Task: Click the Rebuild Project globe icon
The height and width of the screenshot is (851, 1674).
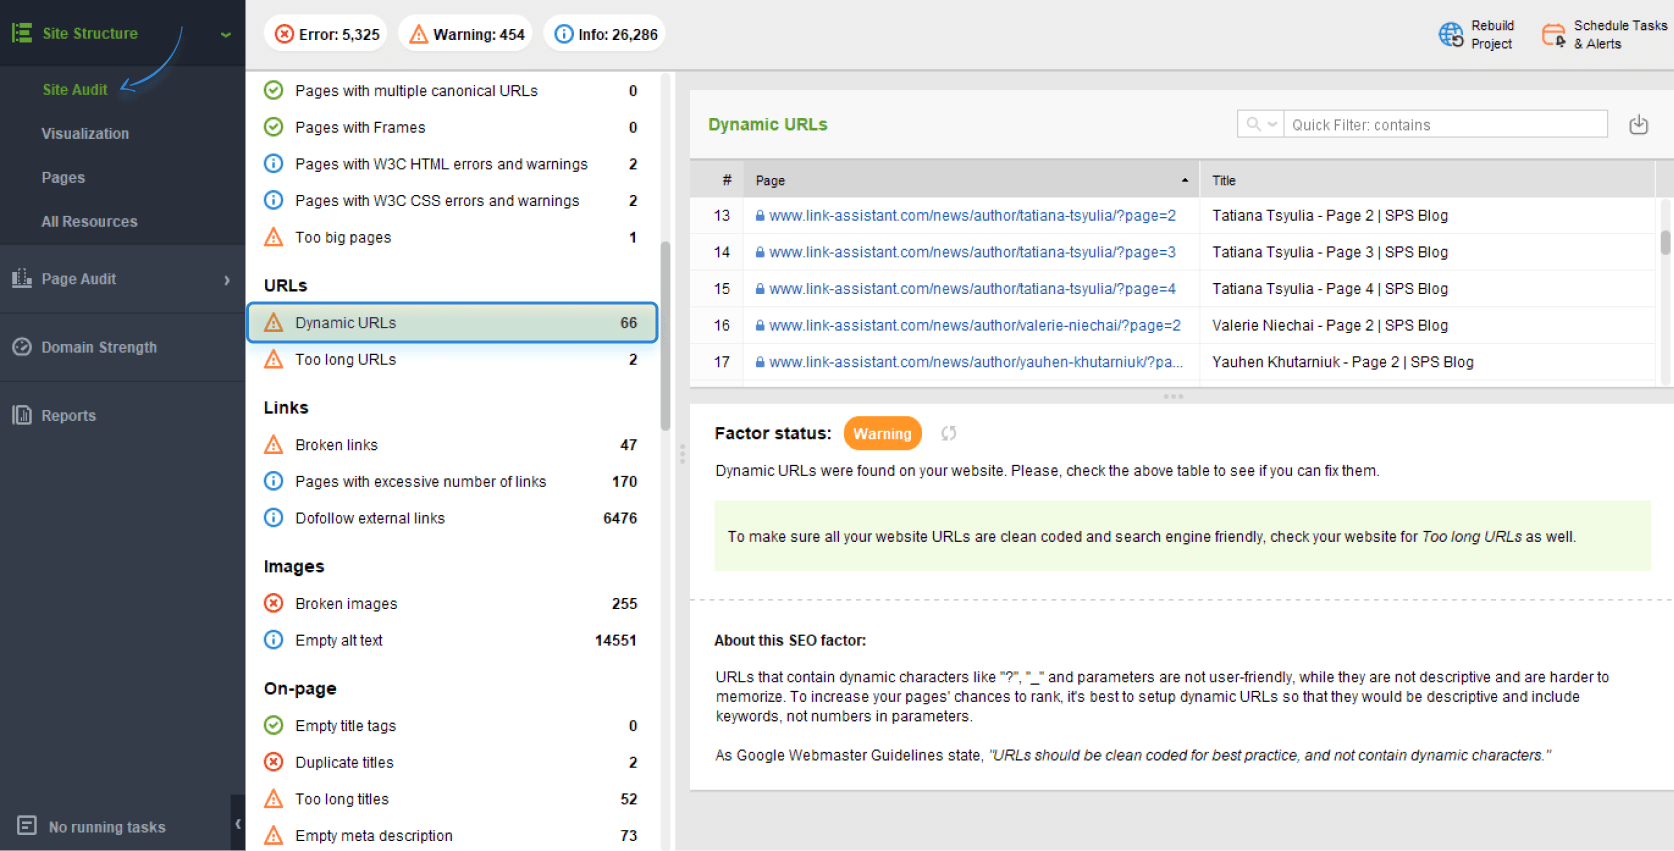Action: [x=1450, y=35]
